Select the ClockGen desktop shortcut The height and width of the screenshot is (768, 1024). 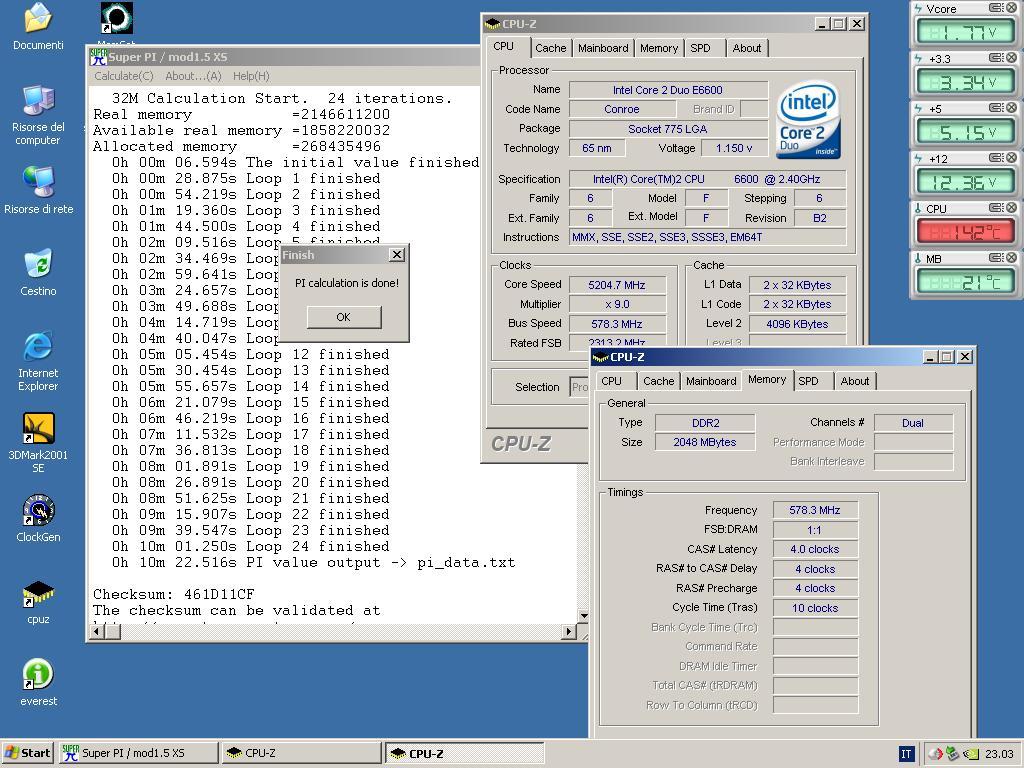(x=38, y=511)
